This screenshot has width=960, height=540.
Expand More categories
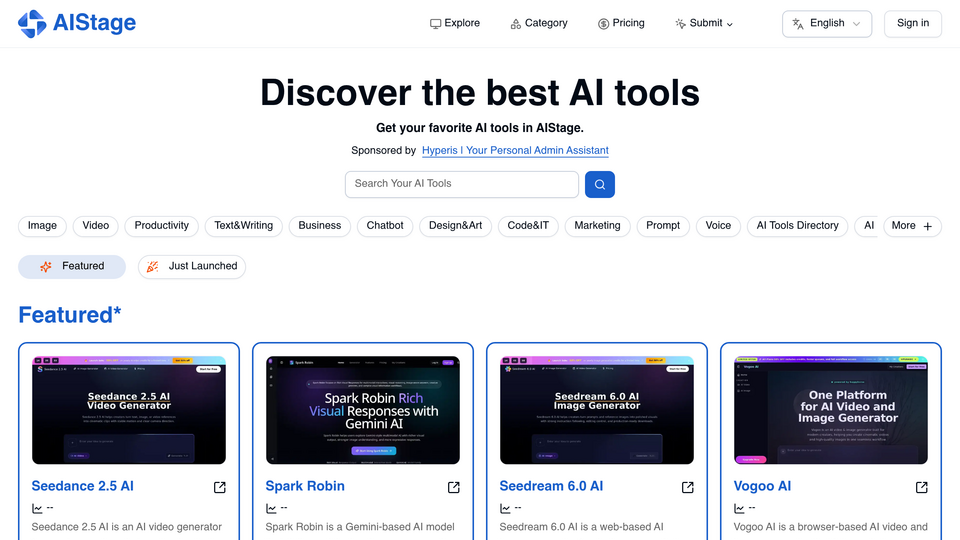point(912,226)
